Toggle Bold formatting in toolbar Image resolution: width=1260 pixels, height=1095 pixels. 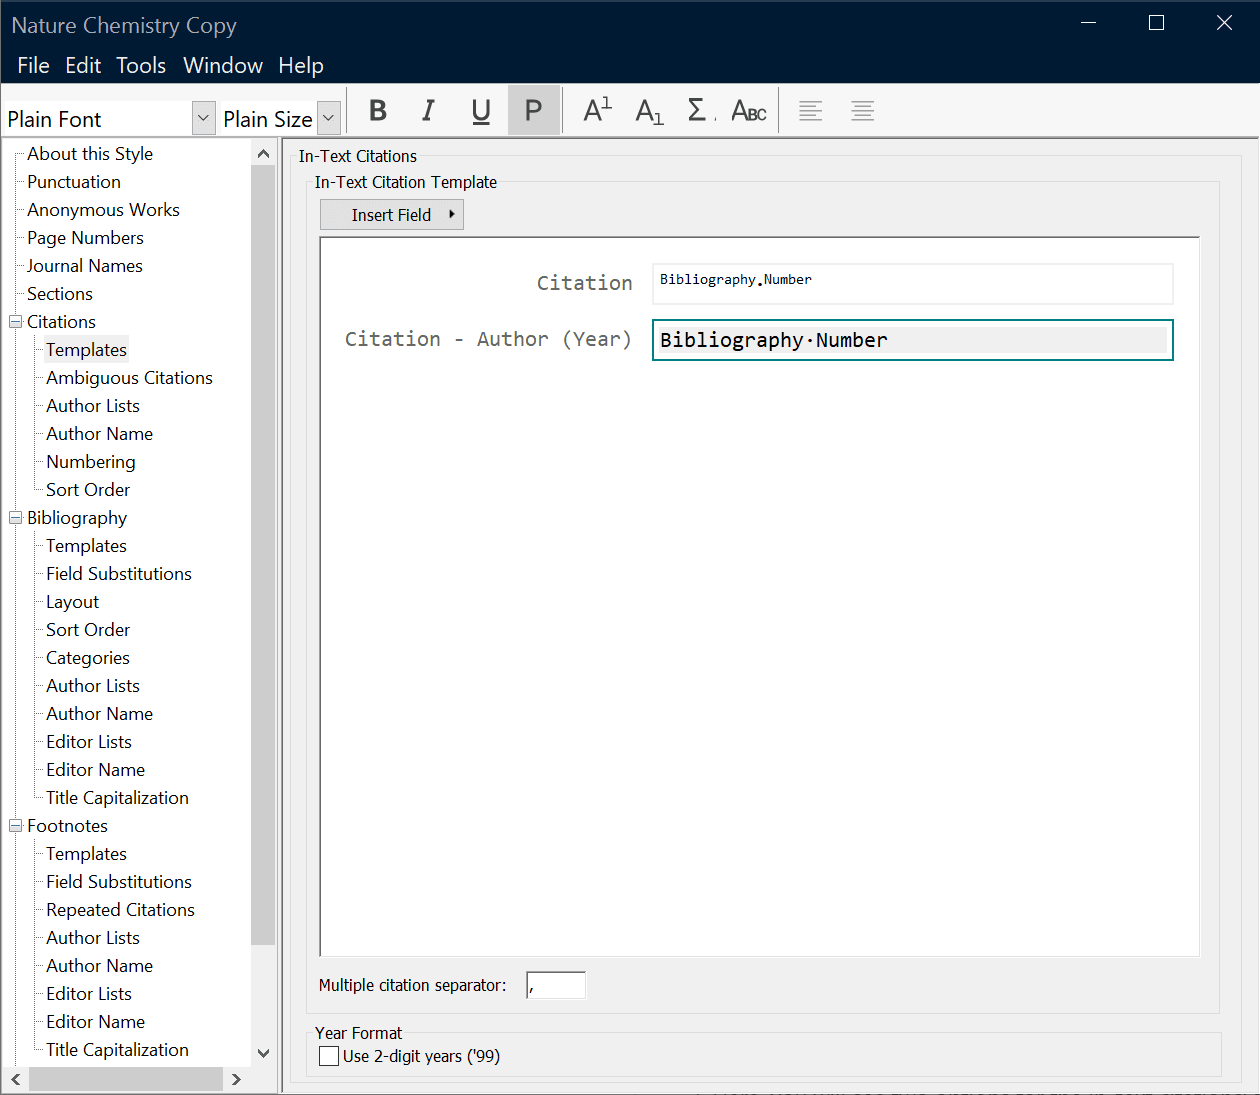(x=378, y=111)
